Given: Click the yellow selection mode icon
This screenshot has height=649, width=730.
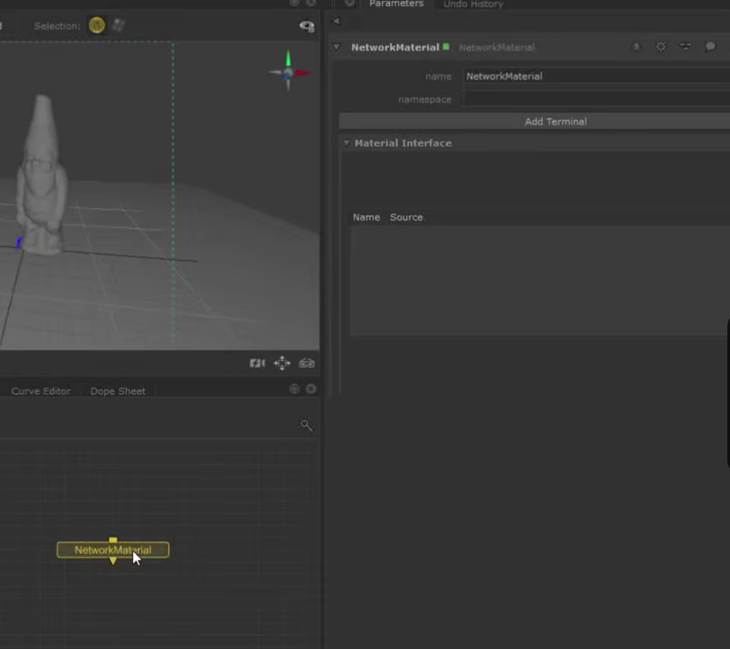Looking at the screenshot, I should (x=96, y=25).
